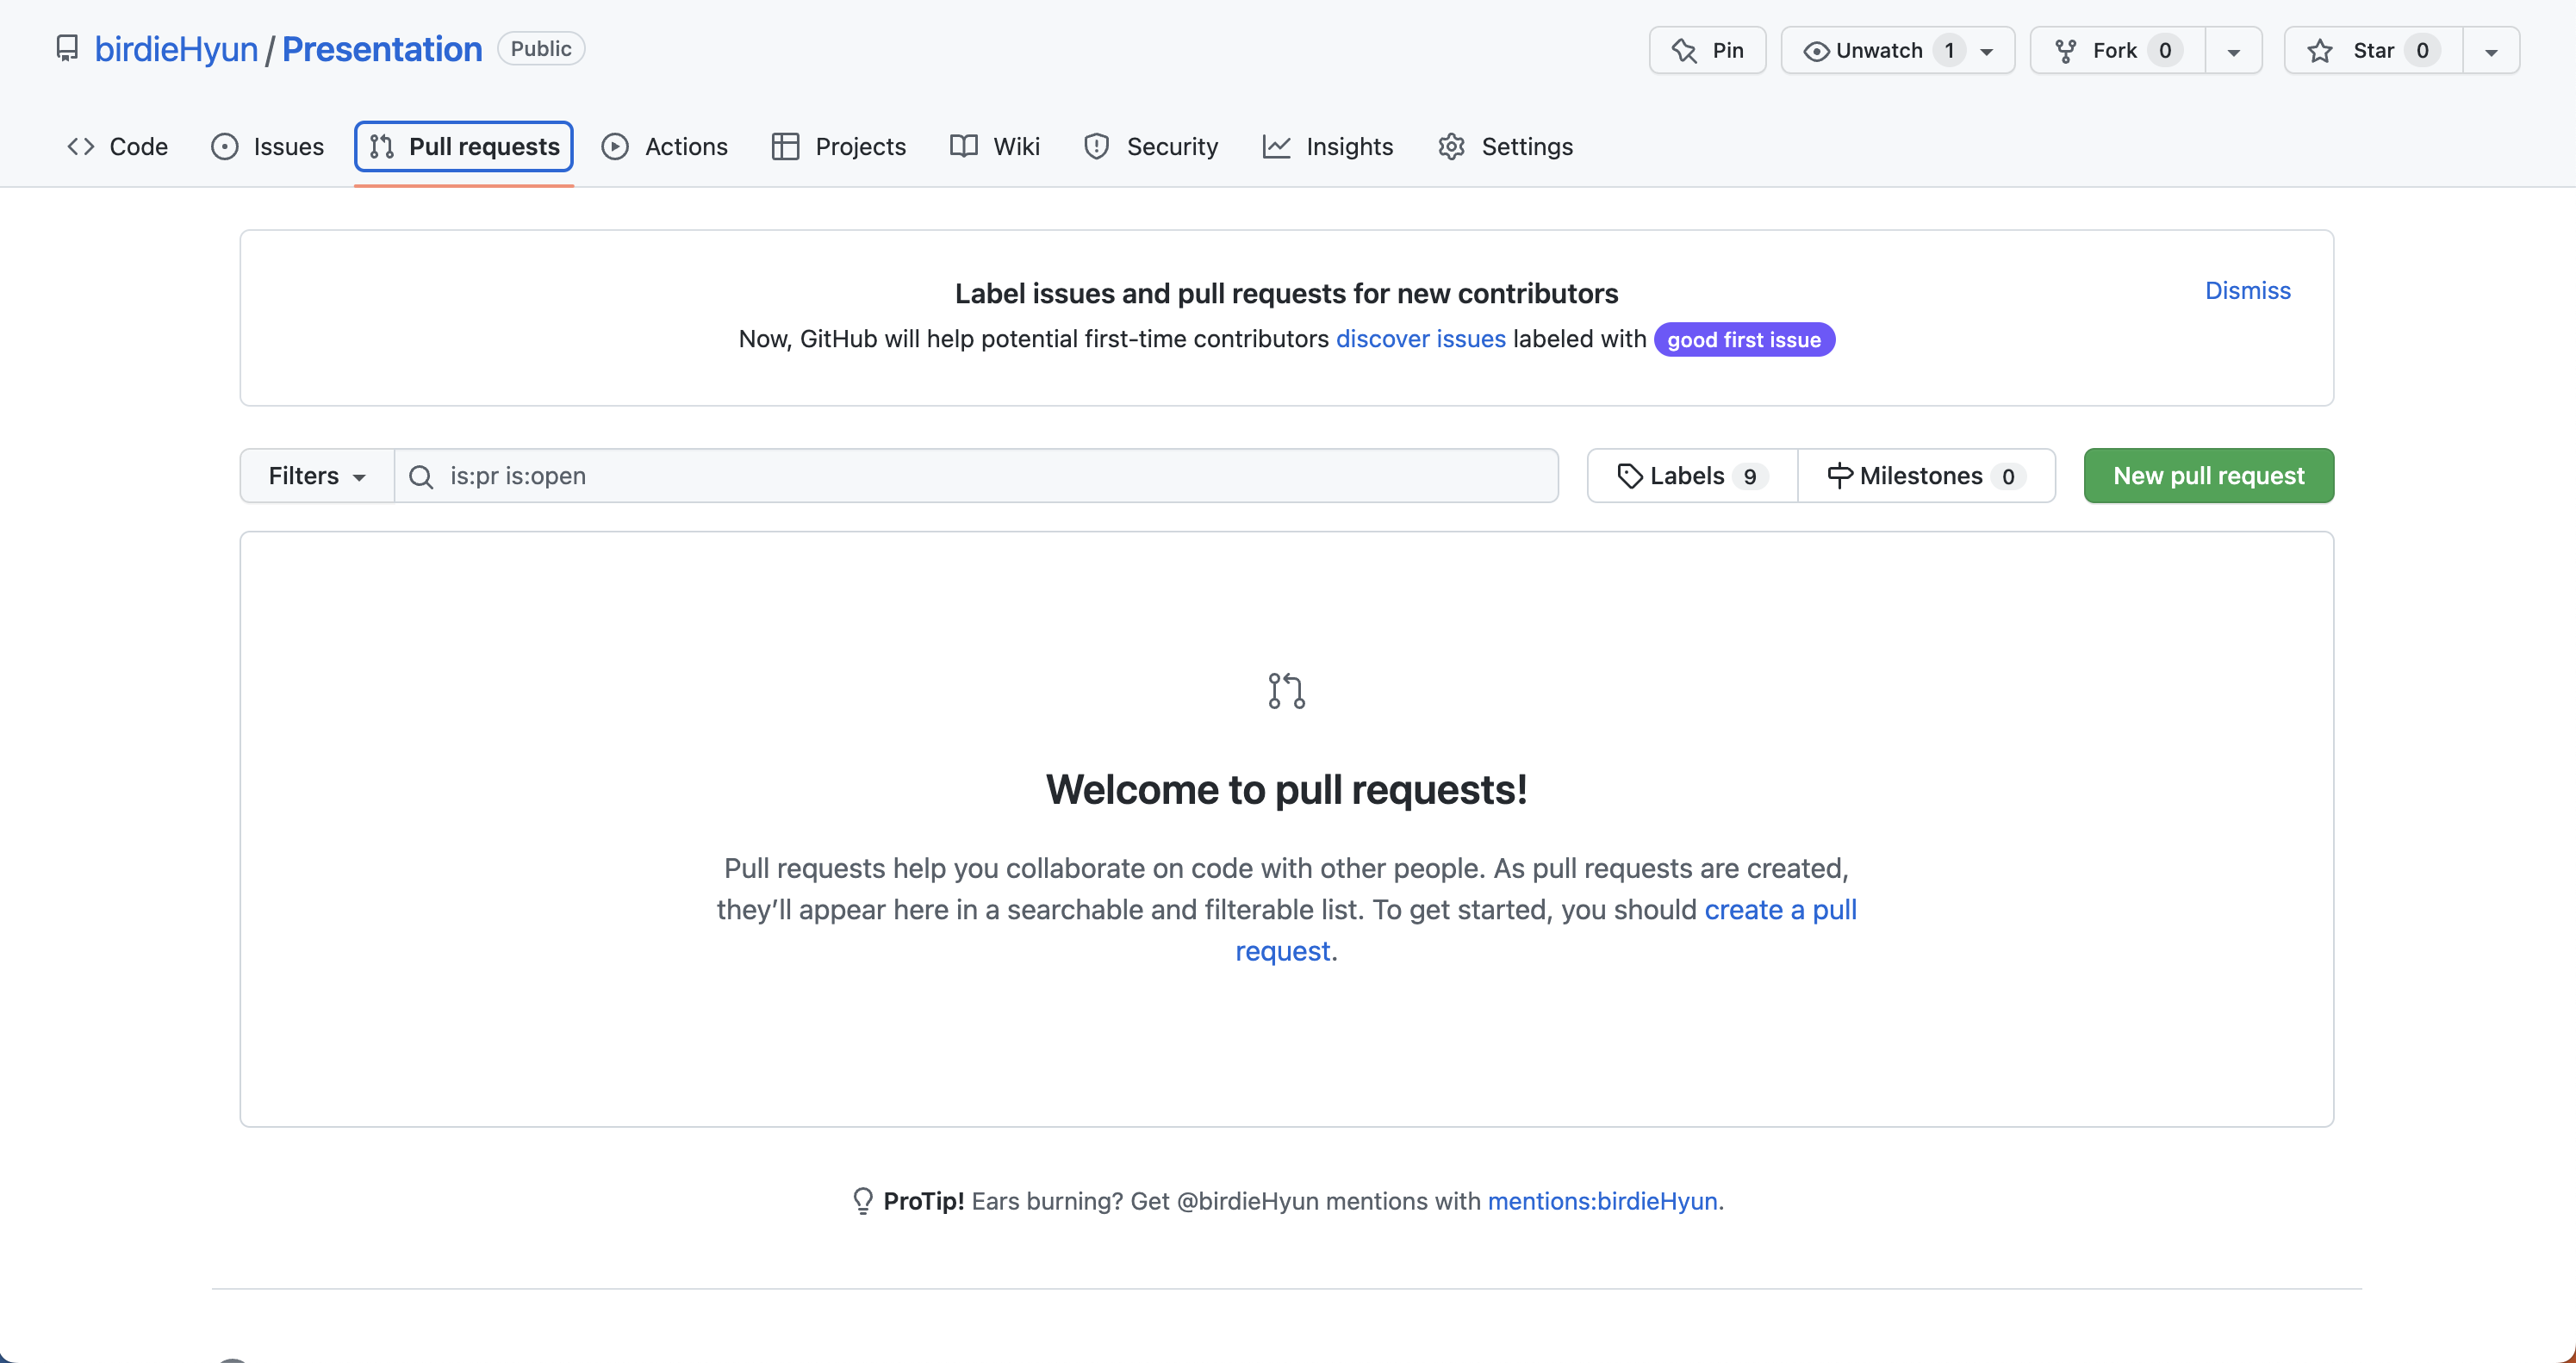Open the dropdown arrow next to Fork
Image resolution: width=2576 pixels, height=1363 pixels.
point(2233,51)
